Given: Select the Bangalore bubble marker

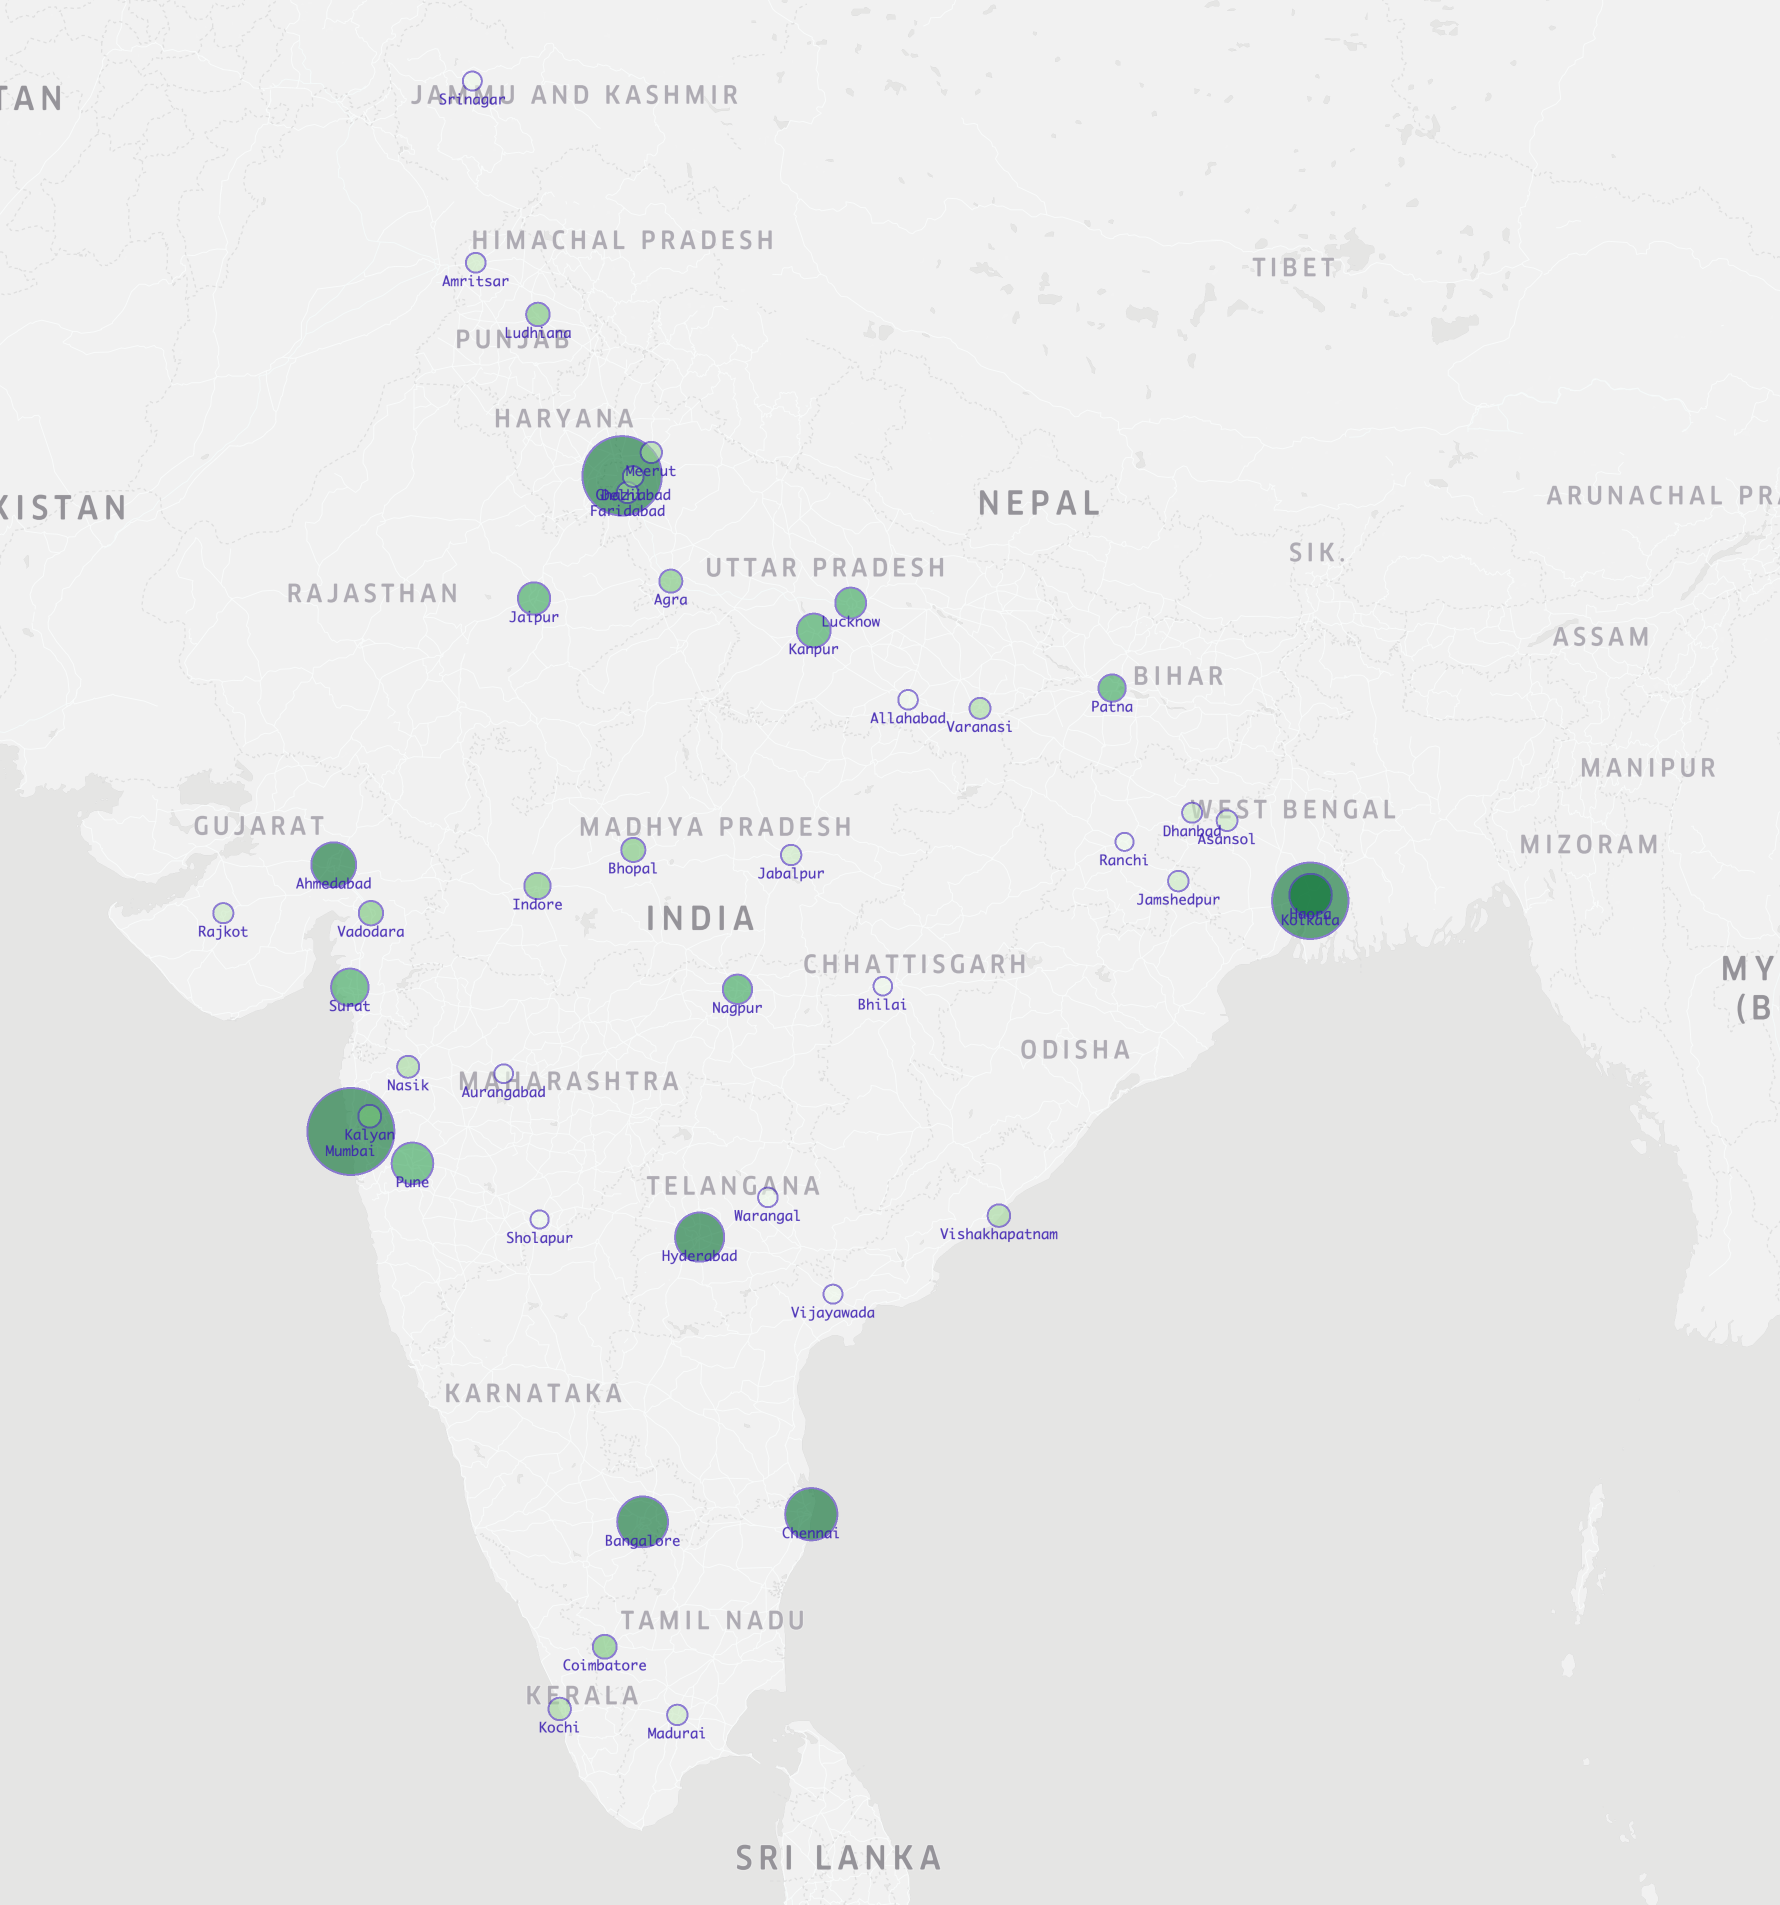Looking at the screenshot, I should pyautogui.click(x=642, y=1521).
